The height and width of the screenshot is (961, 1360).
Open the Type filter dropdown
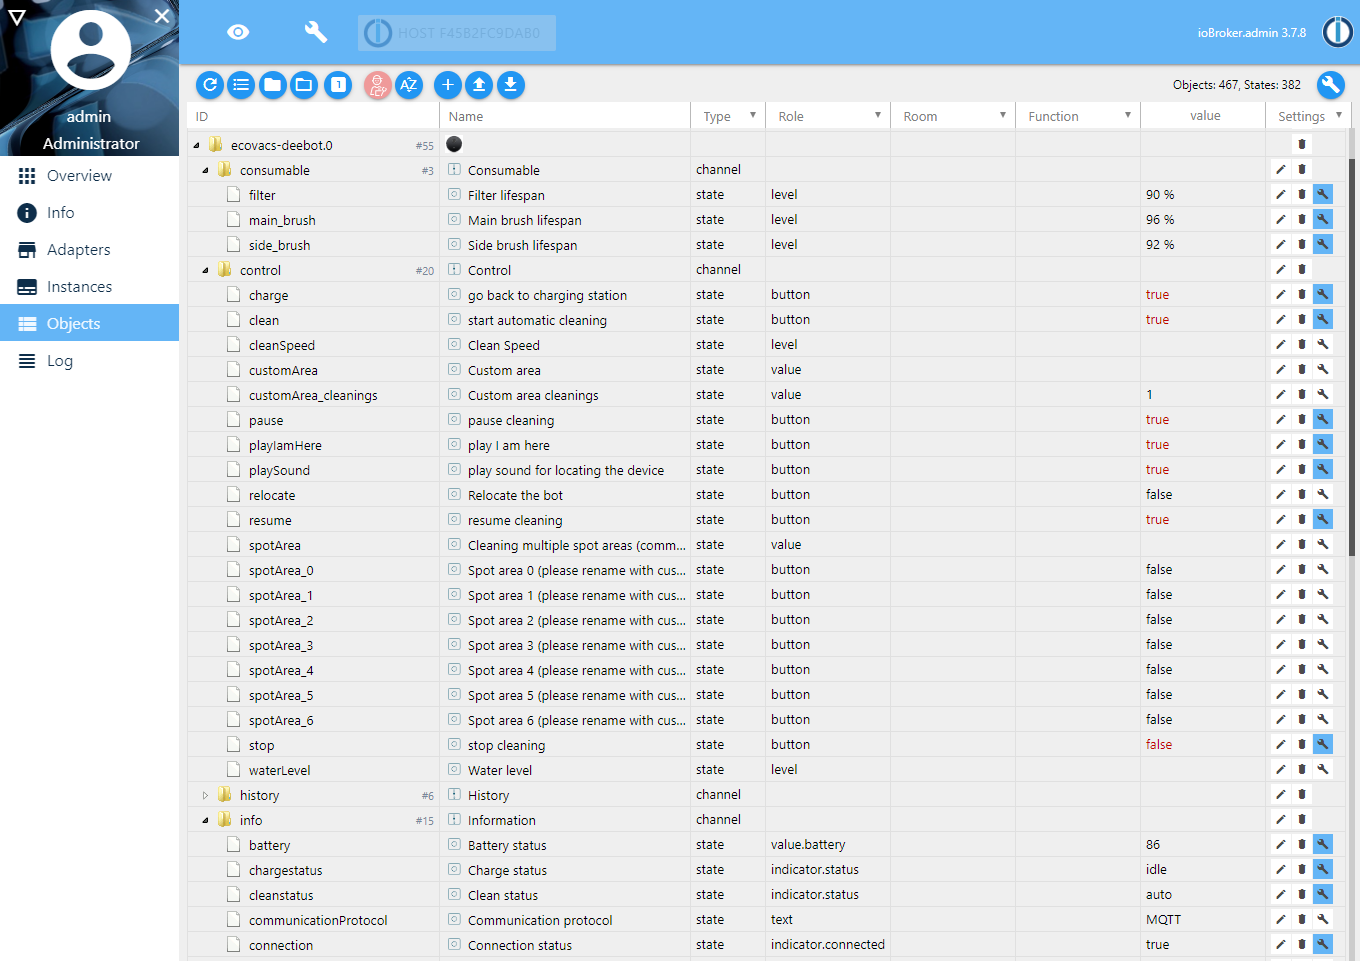click(728, 116)
